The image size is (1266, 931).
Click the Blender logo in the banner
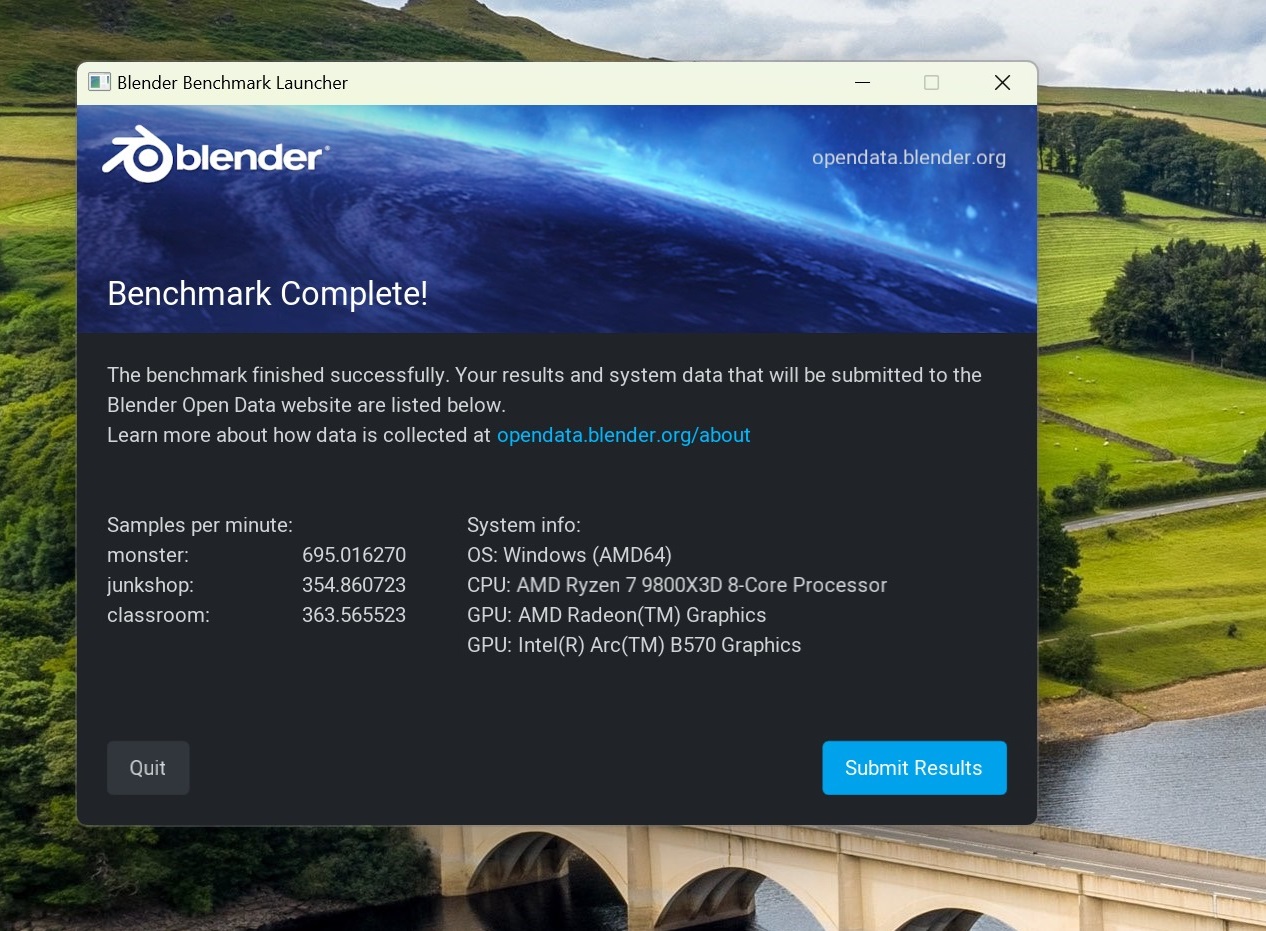[x=215, y=155]
